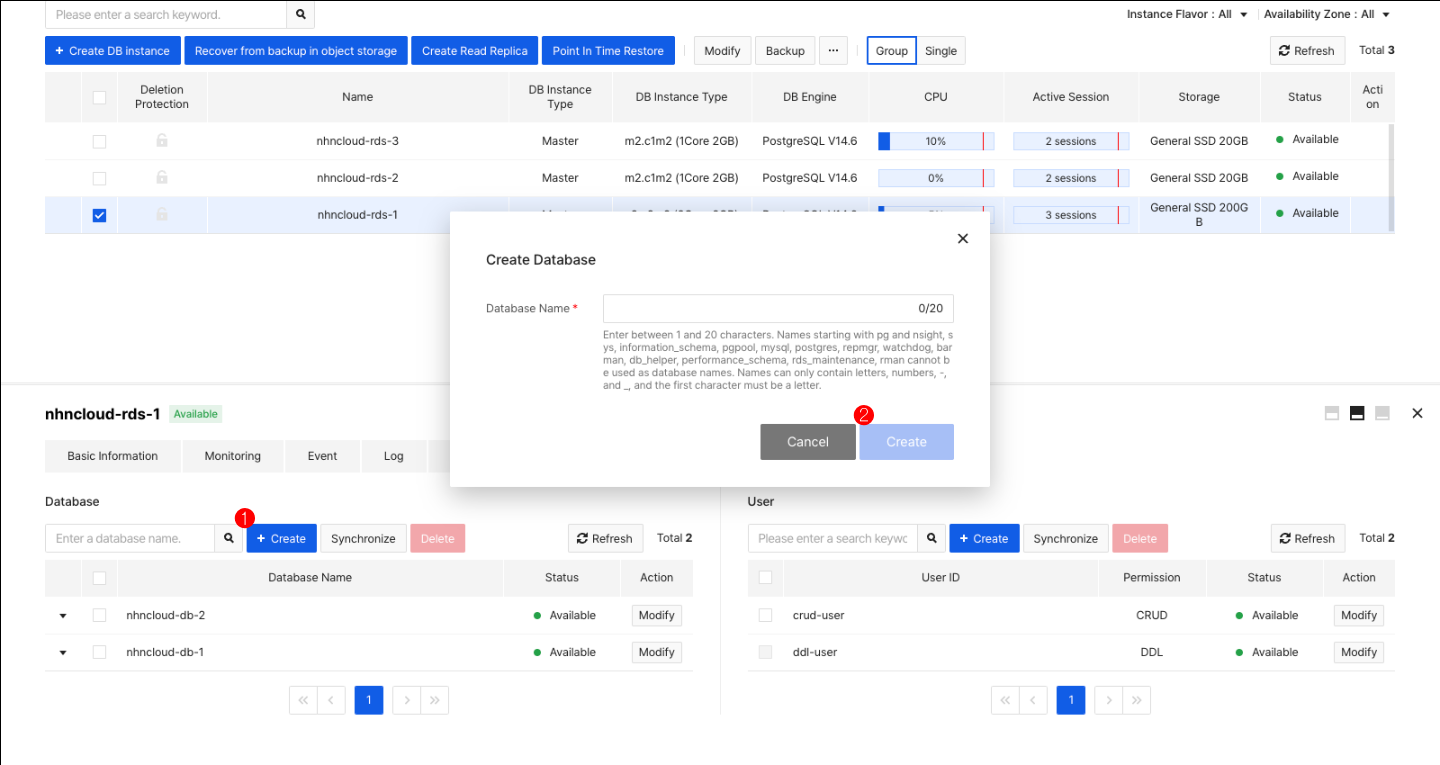Open the more options ellipsis button
The width and height of the screenshot is (1440, 765).
pyautogui.click(x=833, y=50)
